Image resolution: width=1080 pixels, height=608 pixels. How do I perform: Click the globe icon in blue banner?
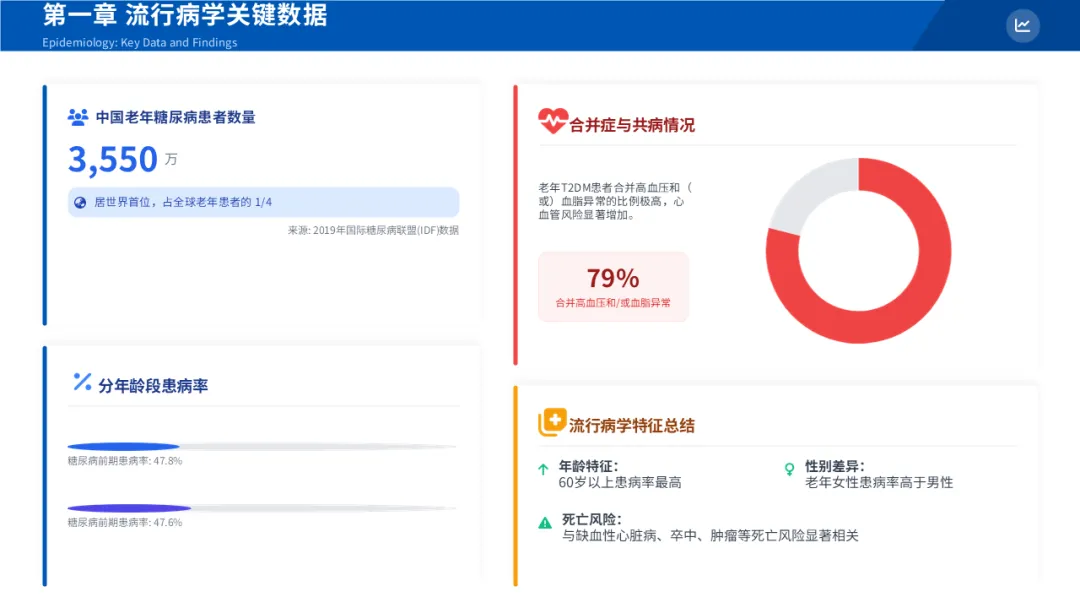click(x=80, y=202)
